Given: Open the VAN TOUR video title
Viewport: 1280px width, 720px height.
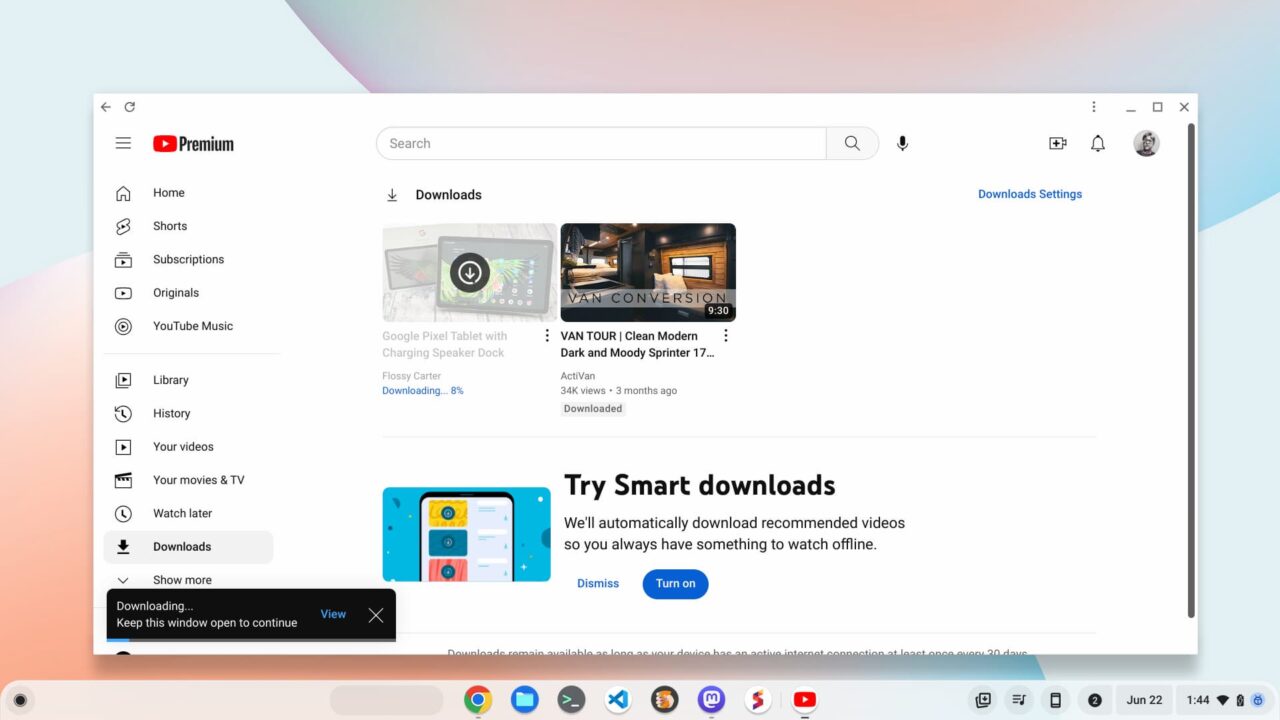Looking at the screenshot, I should [x=637, y=344].
